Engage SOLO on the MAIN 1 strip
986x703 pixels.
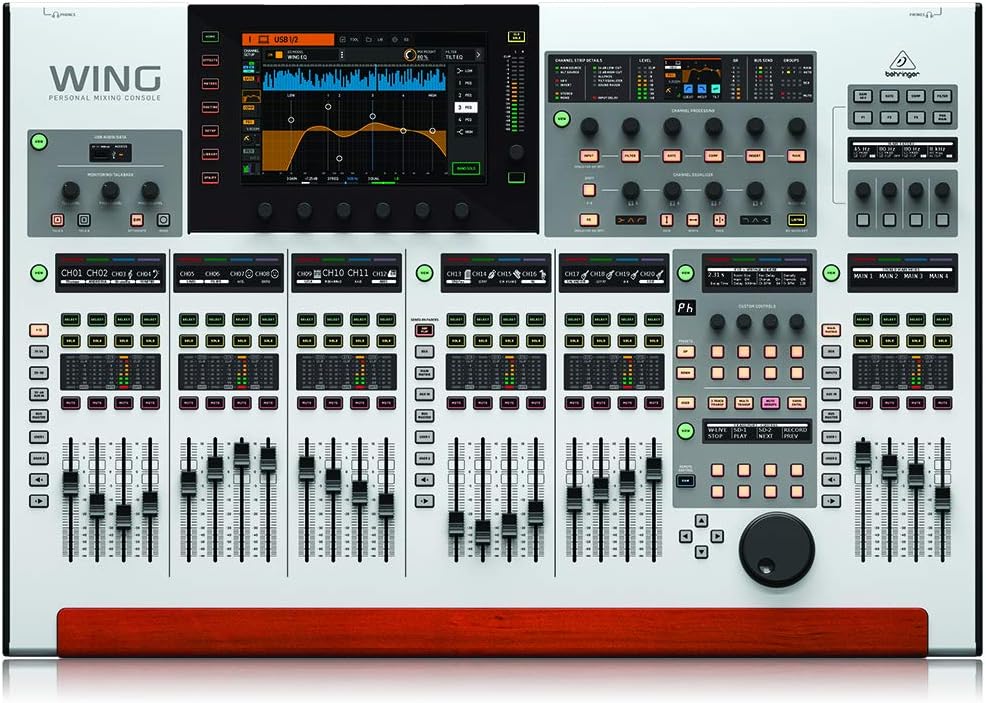click(864, 340)
